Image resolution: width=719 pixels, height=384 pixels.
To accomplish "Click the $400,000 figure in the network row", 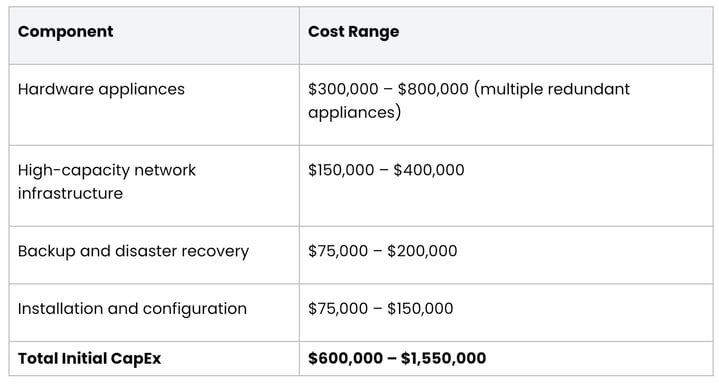I will point(429,170).
